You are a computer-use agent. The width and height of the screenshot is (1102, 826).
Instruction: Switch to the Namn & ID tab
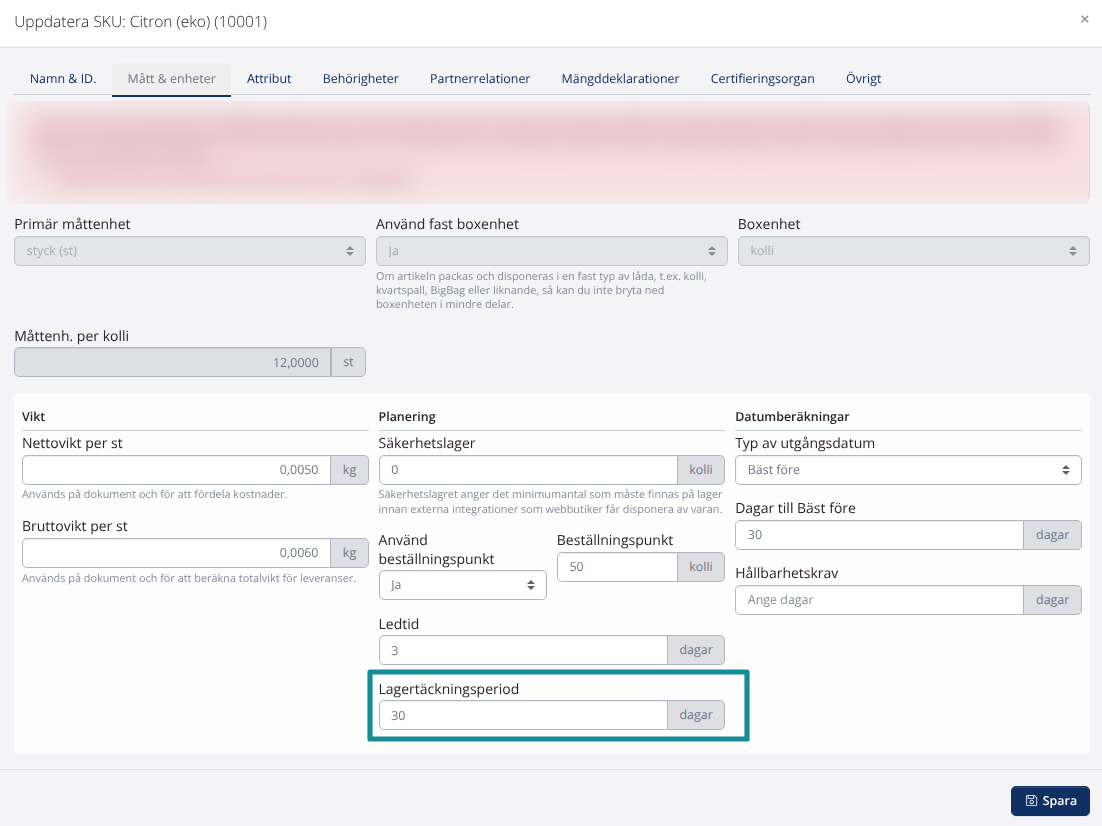[x=61, y=77]
